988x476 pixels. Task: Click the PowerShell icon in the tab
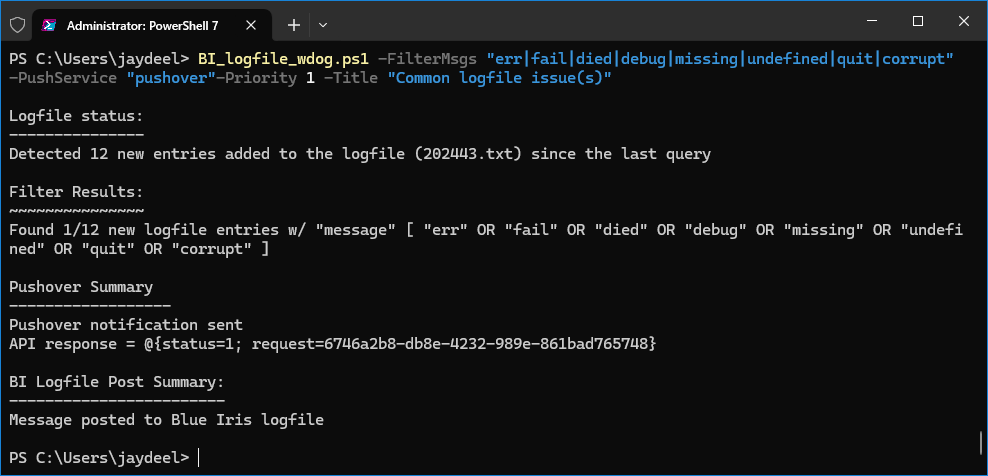pyautogui.click(x=48, y=25)
